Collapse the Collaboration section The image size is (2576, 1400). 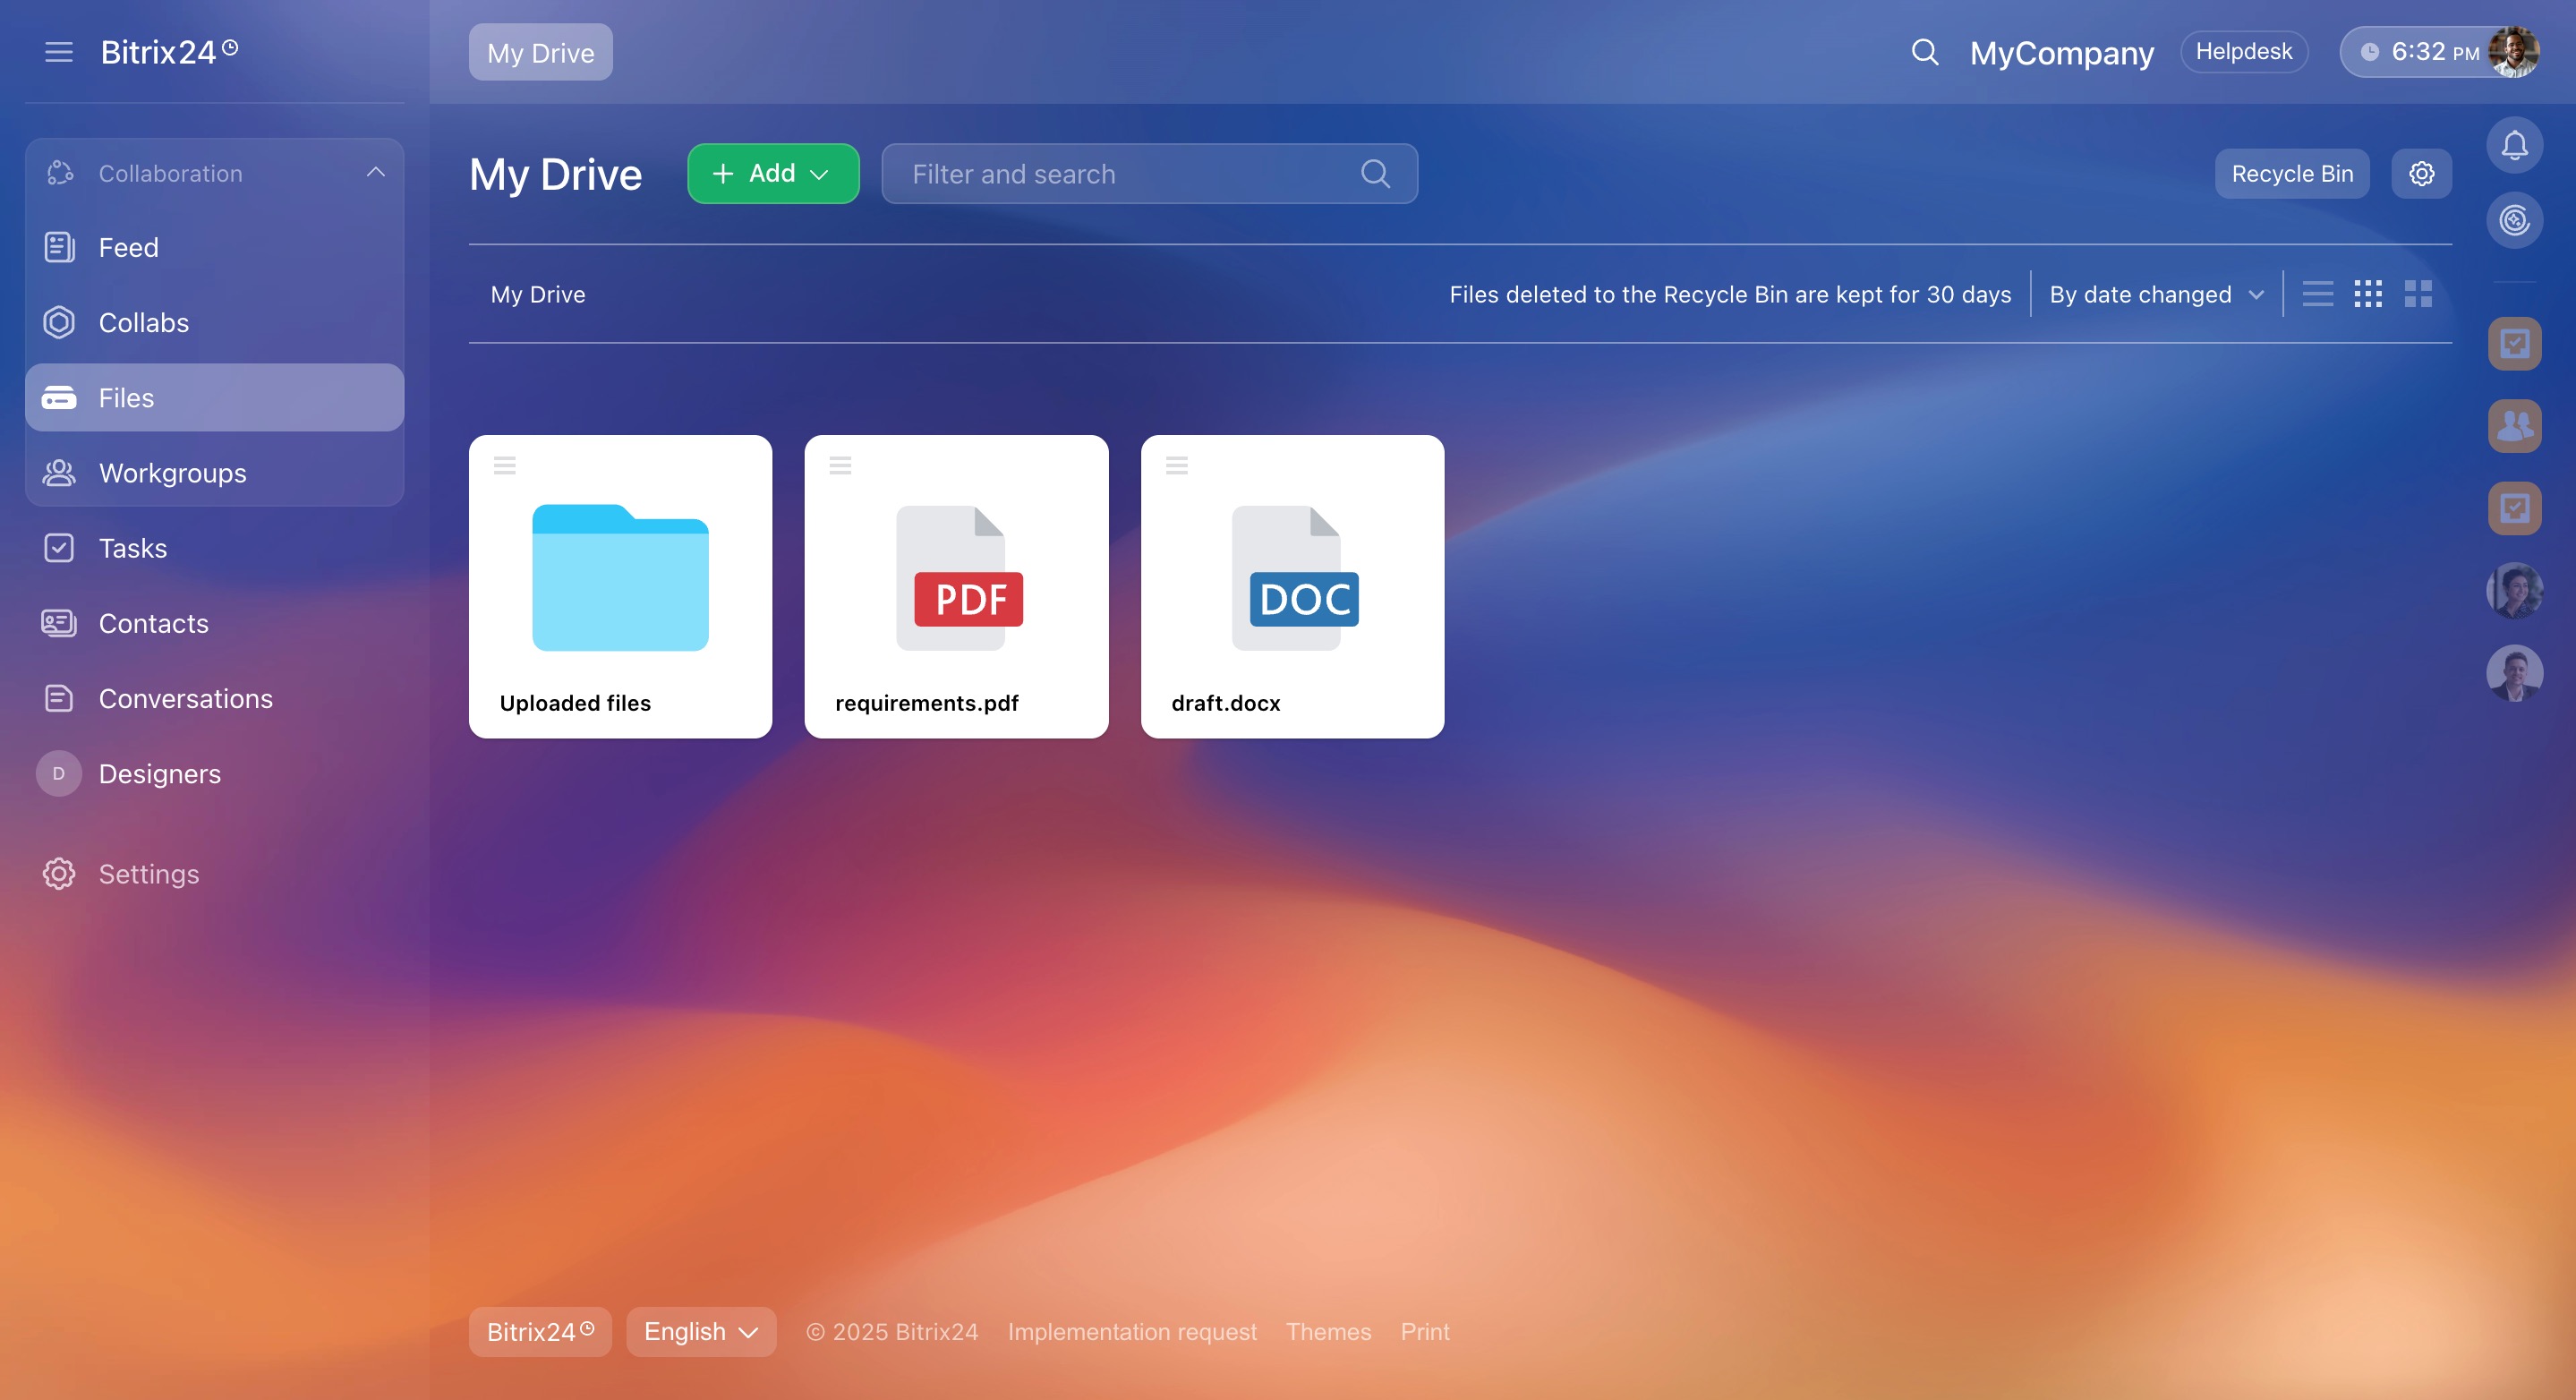tap(375, 173)
